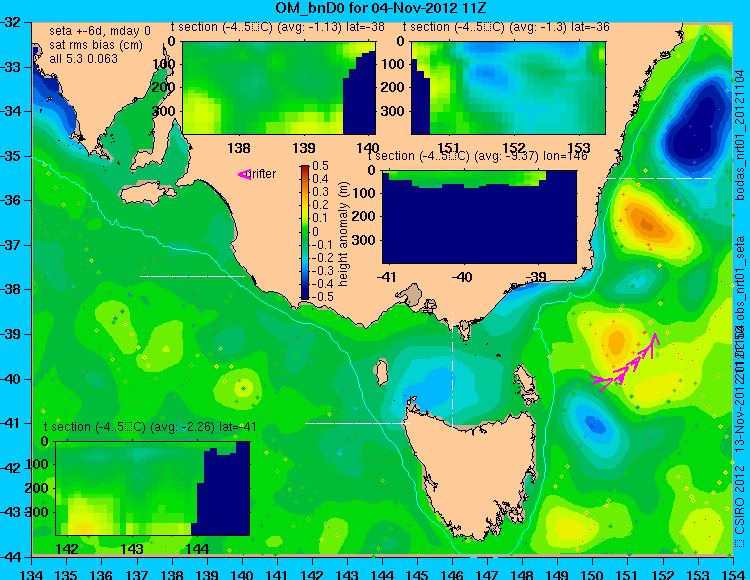This screenshot has width=750, height=580.
Task: Click the white dashed section line at latitude -36
Action: pyautogui.click(x=659, y=178)
